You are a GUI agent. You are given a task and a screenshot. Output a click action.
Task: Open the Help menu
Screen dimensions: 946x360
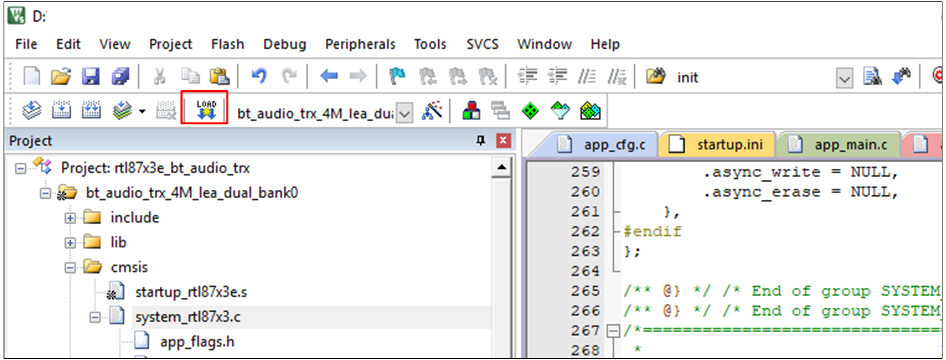[605, 44]
